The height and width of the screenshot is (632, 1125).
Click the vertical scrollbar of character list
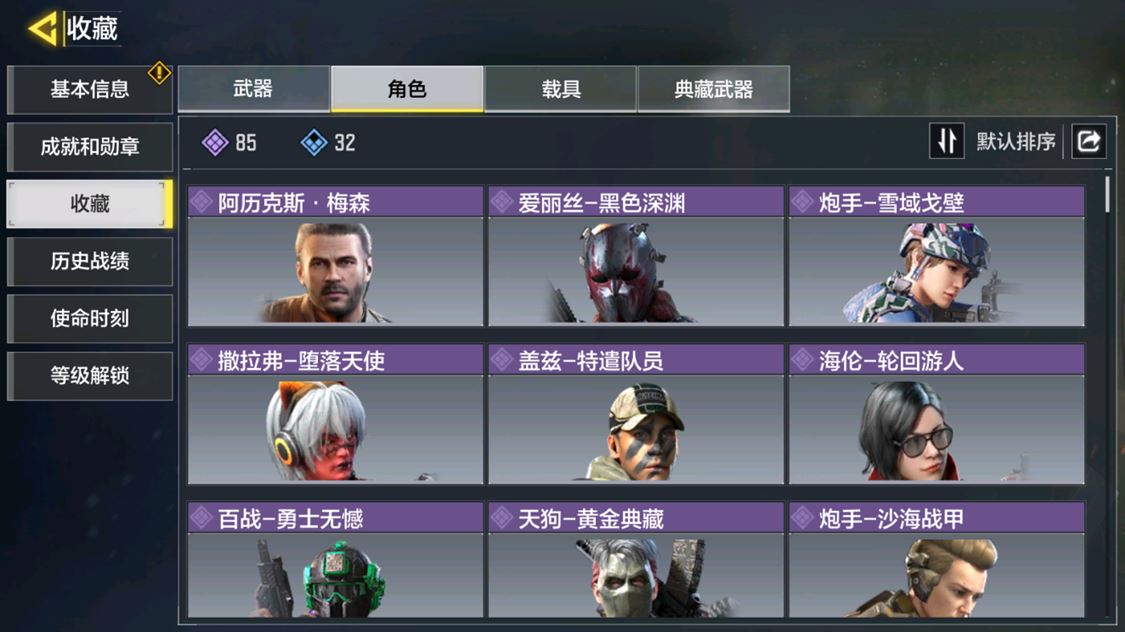coord(1108,194)
